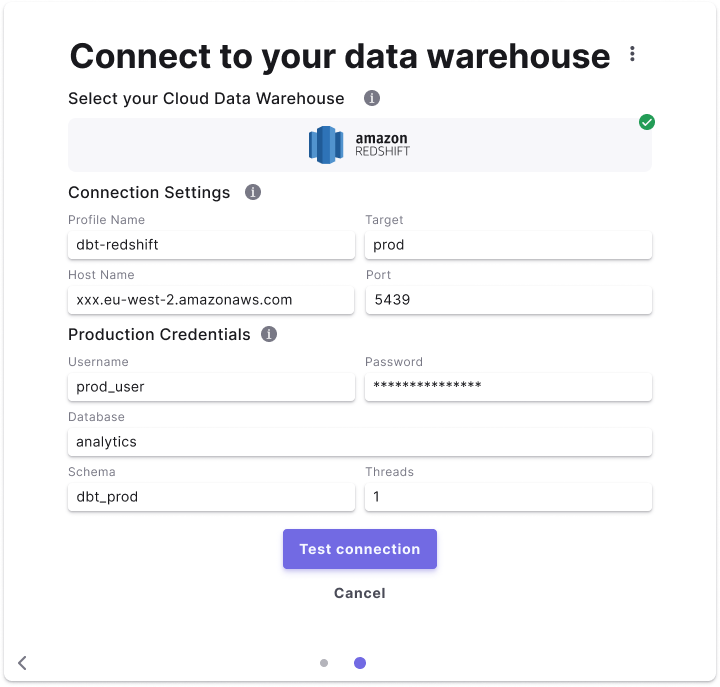Screen dimensions: 720x687
Task: Focus the Password input field
Action: pos(508,387)
